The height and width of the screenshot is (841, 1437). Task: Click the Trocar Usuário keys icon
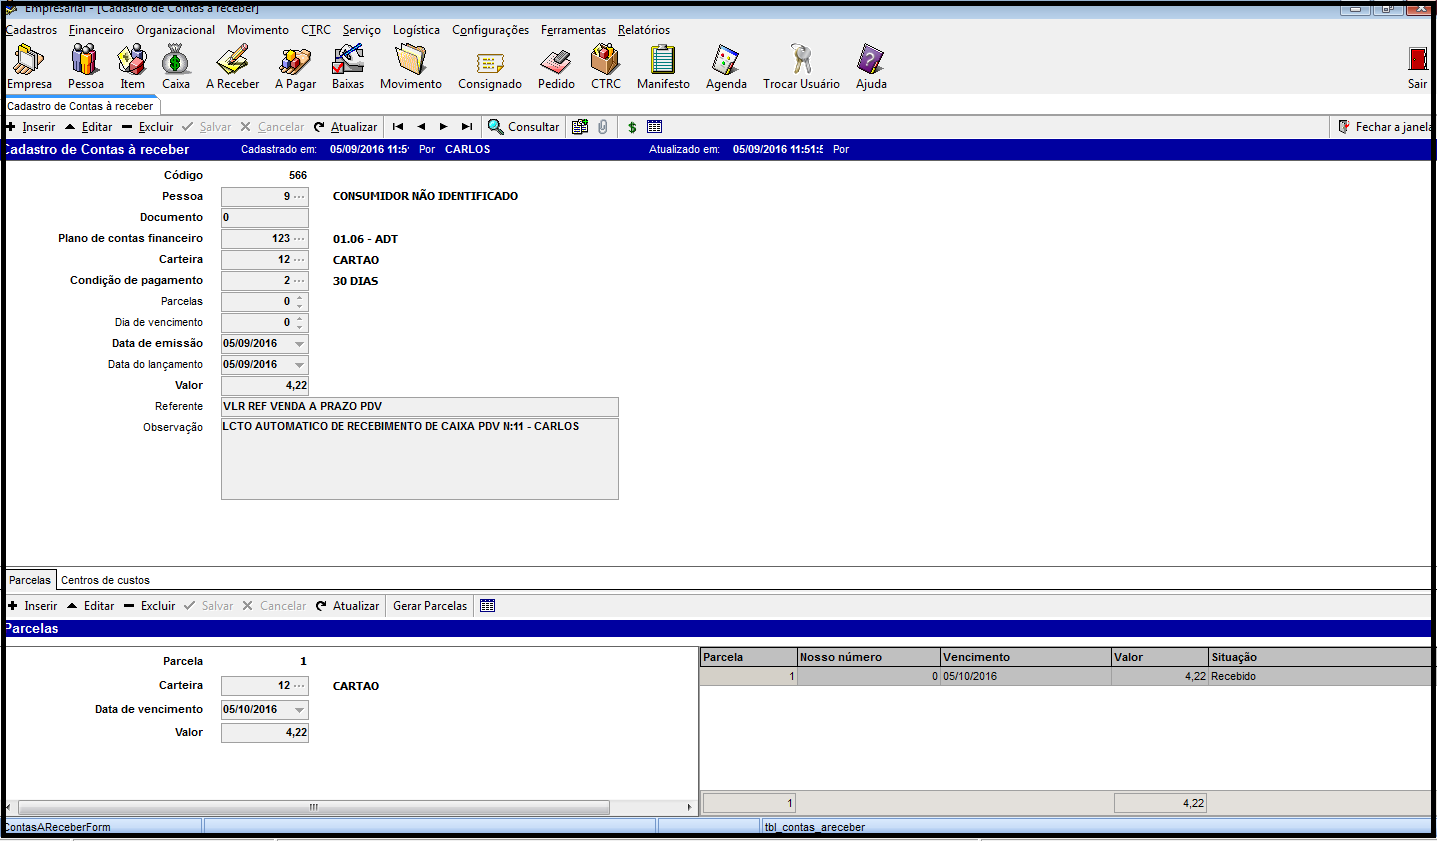(x=801, y=67)
